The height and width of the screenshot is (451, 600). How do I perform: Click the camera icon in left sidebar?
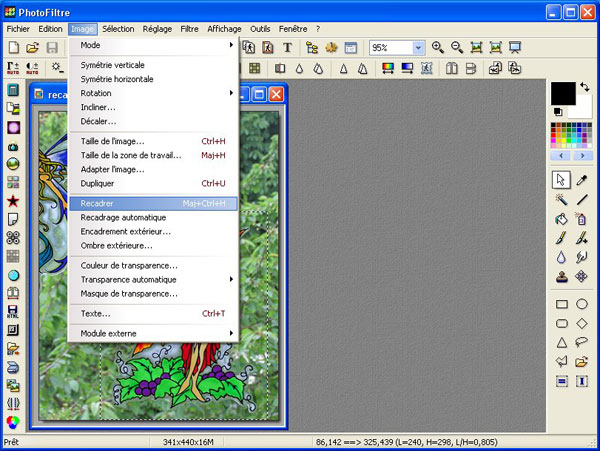[13, 147]
